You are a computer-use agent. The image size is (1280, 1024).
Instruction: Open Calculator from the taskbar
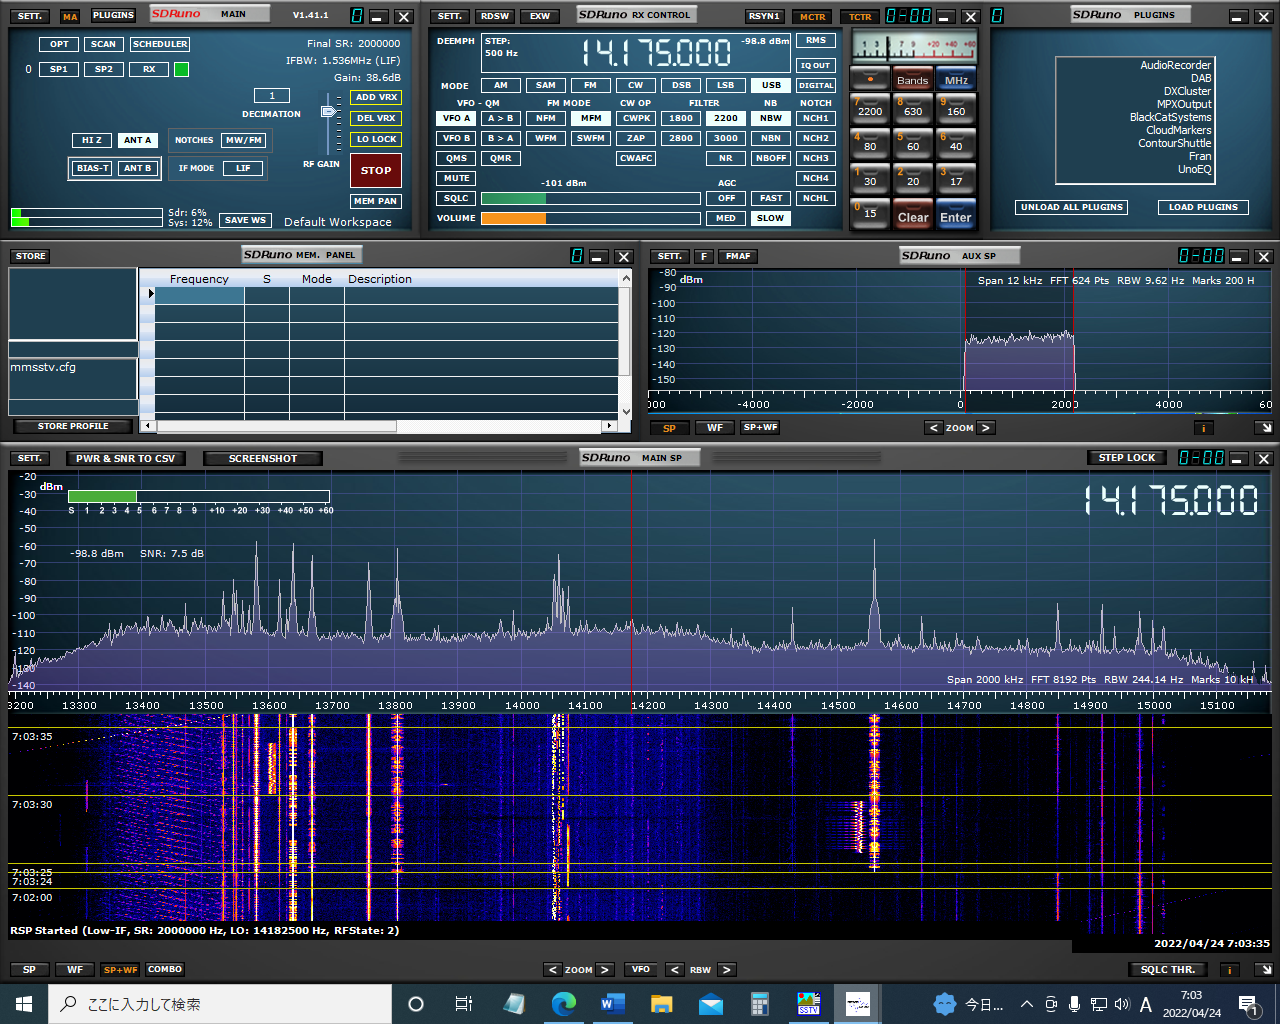click(x=759, y=1004)
